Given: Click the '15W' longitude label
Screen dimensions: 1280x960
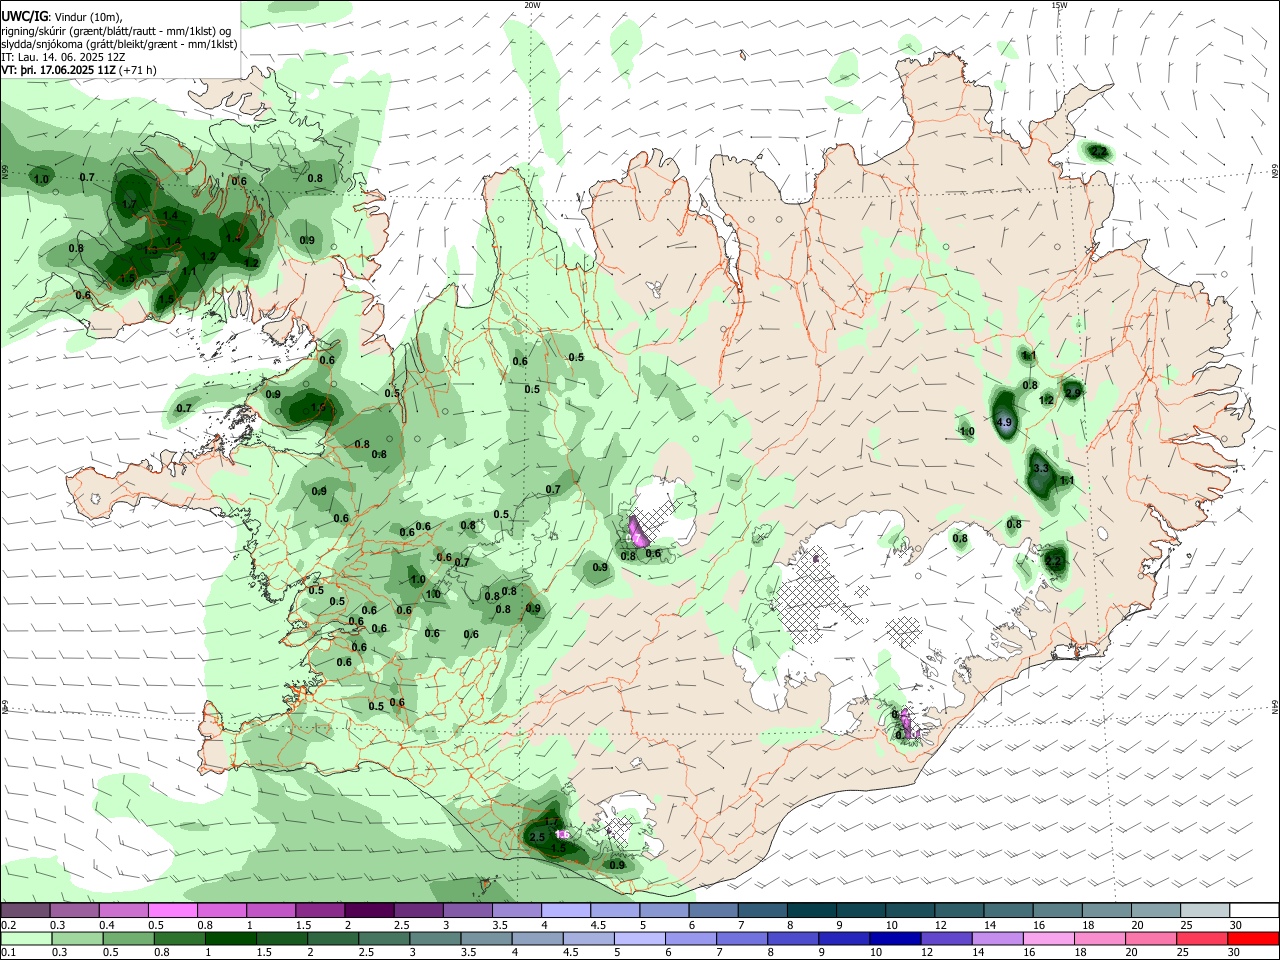Looking at the screenshot, I should tap(1059, 5).
